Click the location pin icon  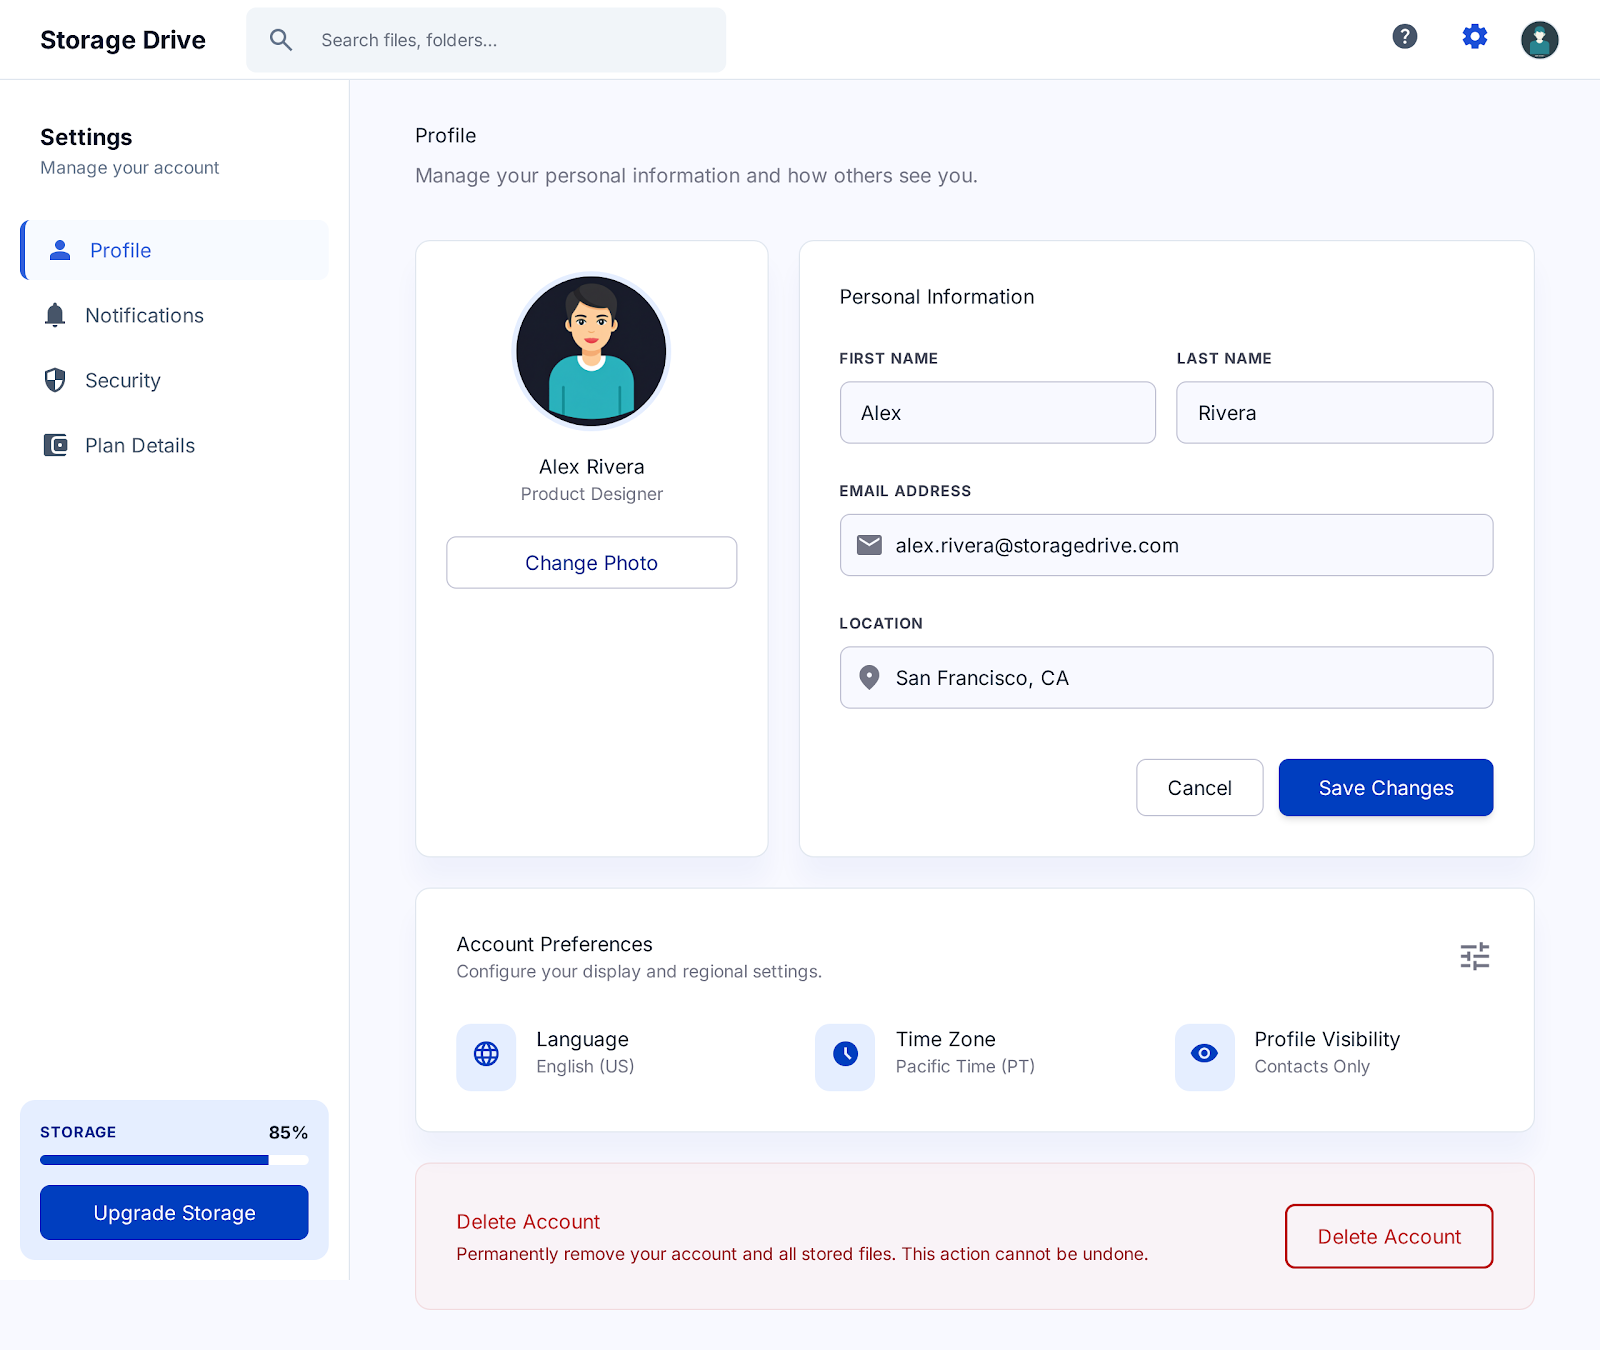click(x=870, y=678)
